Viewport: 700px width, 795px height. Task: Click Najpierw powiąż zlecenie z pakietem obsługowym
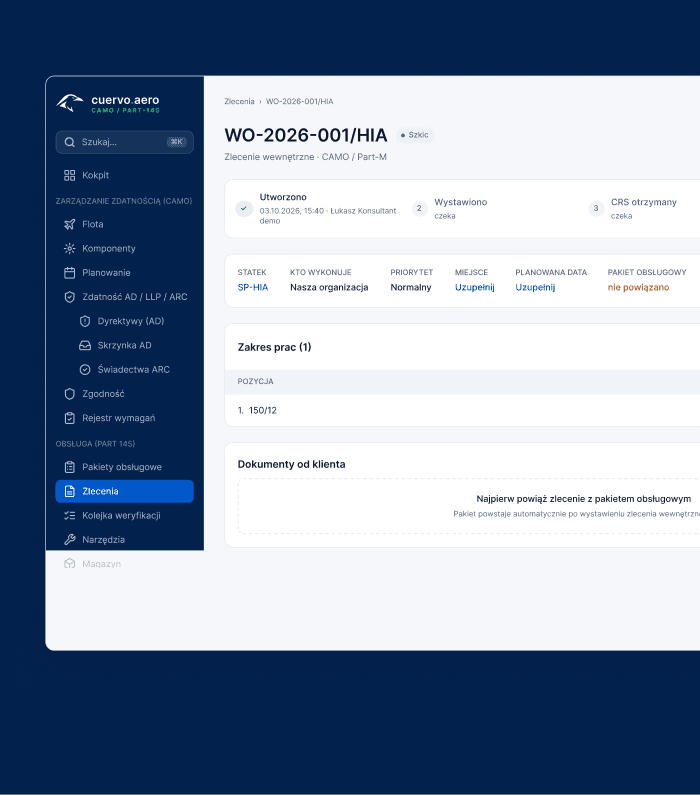click(x=583, y=499)
